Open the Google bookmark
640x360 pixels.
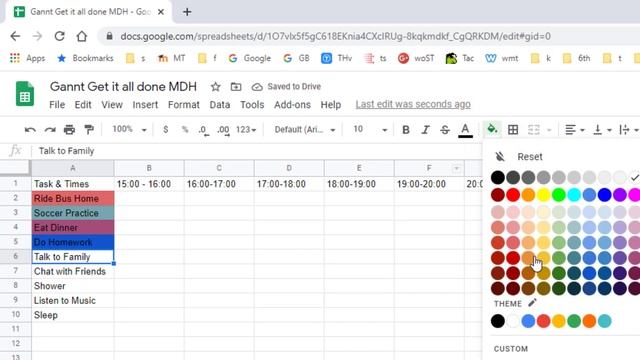coord(249,58)
